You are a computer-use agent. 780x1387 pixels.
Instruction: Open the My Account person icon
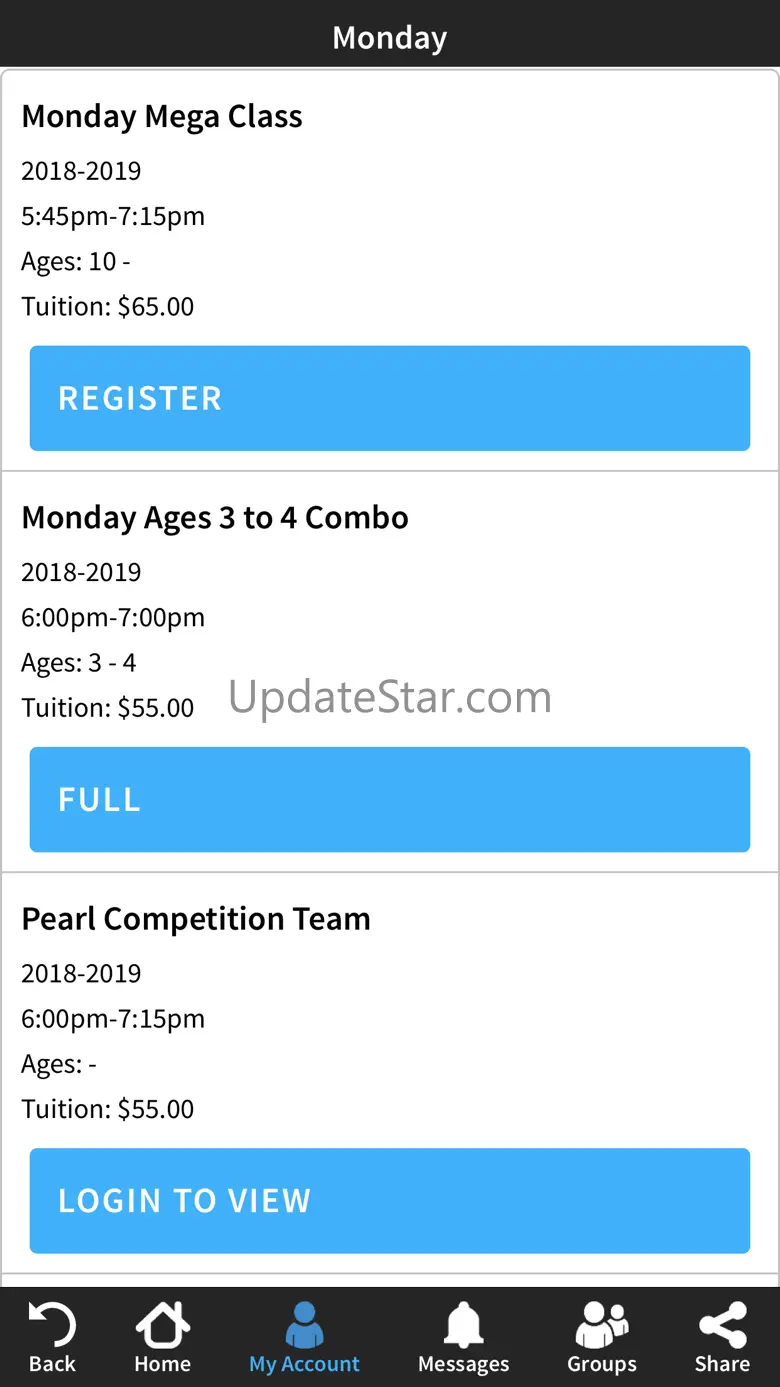(x=304, y=1324)
